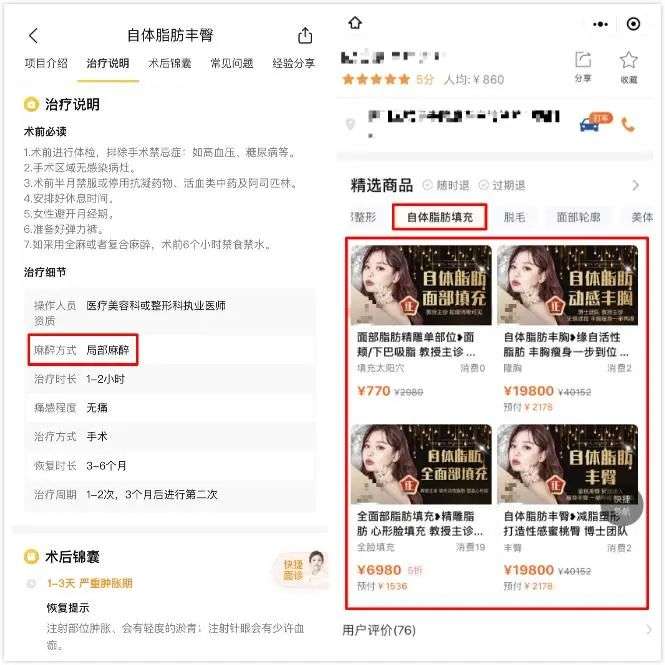Toggle the 随时退 check option
The image size is (665, 665).
(446, 185)
